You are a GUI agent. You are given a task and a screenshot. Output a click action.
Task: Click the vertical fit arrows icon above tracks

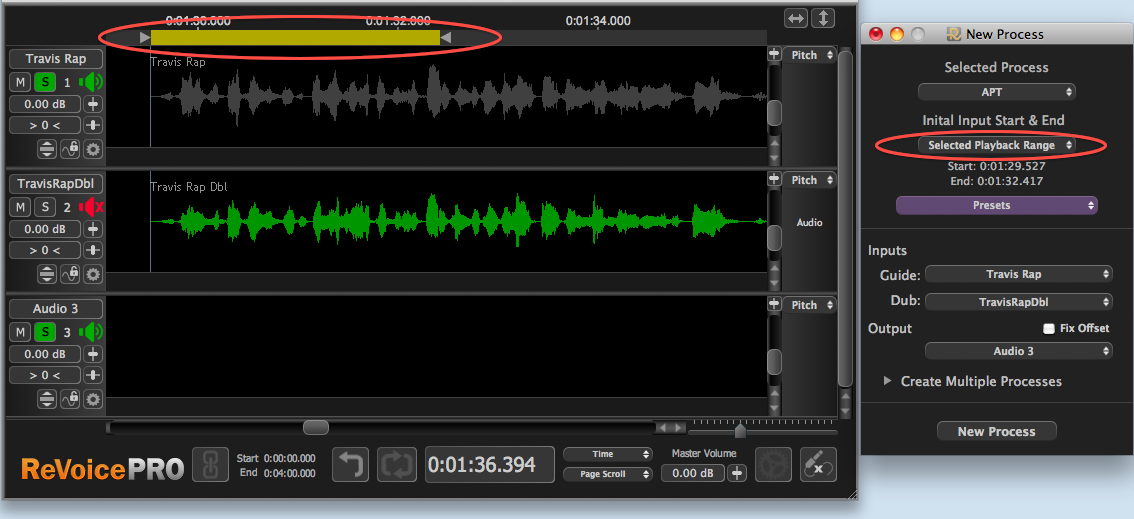pos(822,18)
